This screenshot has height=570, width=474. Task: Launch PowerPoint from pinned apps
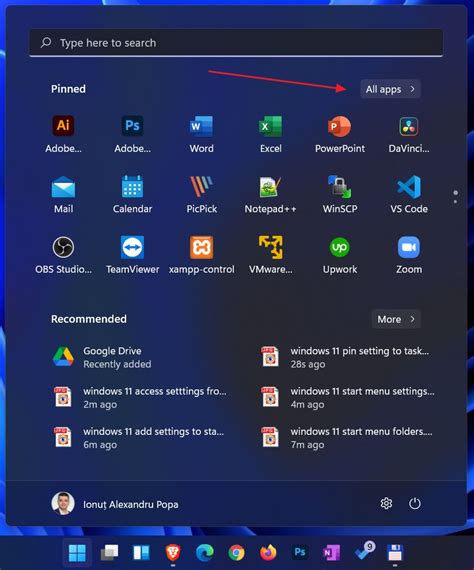(340, 134)
